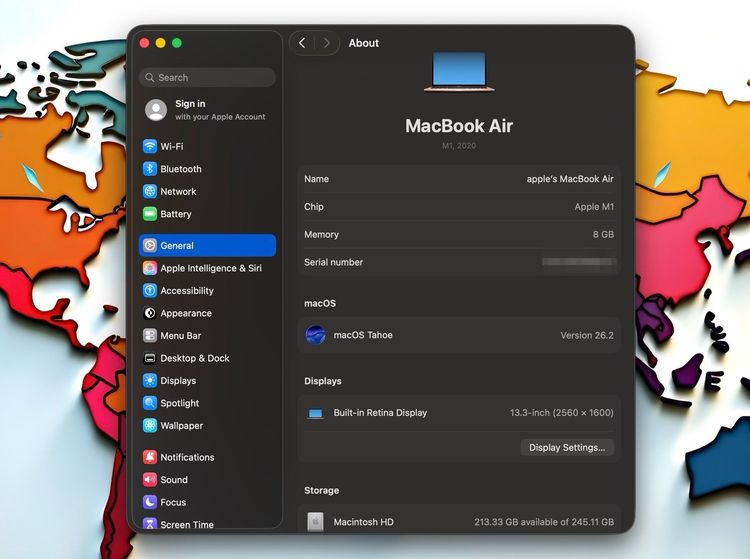Select Wi-Fi label in sidebar
The height and width of the screenshot is (559, 750).
[x=172, y=146]
